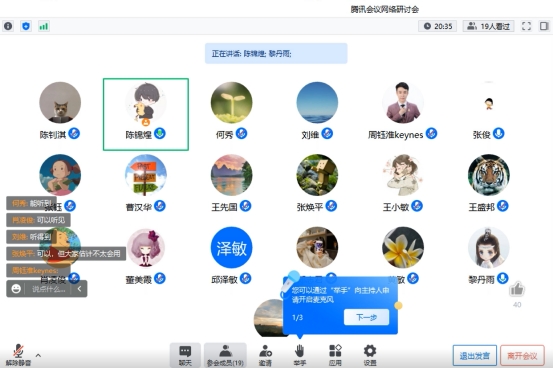
Task: Invite people with the 邀请 icon
Action: (265, 355)
